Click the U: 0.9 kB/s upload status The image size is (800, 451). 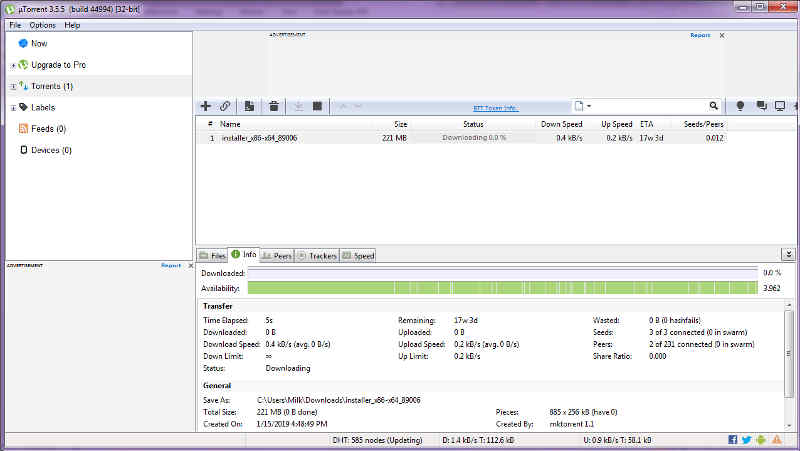coord(617,440)
